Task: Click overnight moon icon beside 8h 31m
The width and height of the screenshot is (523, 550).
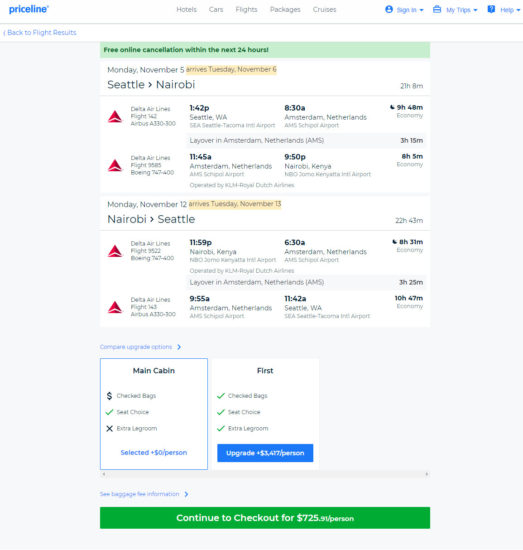Action: pos(394,242)
